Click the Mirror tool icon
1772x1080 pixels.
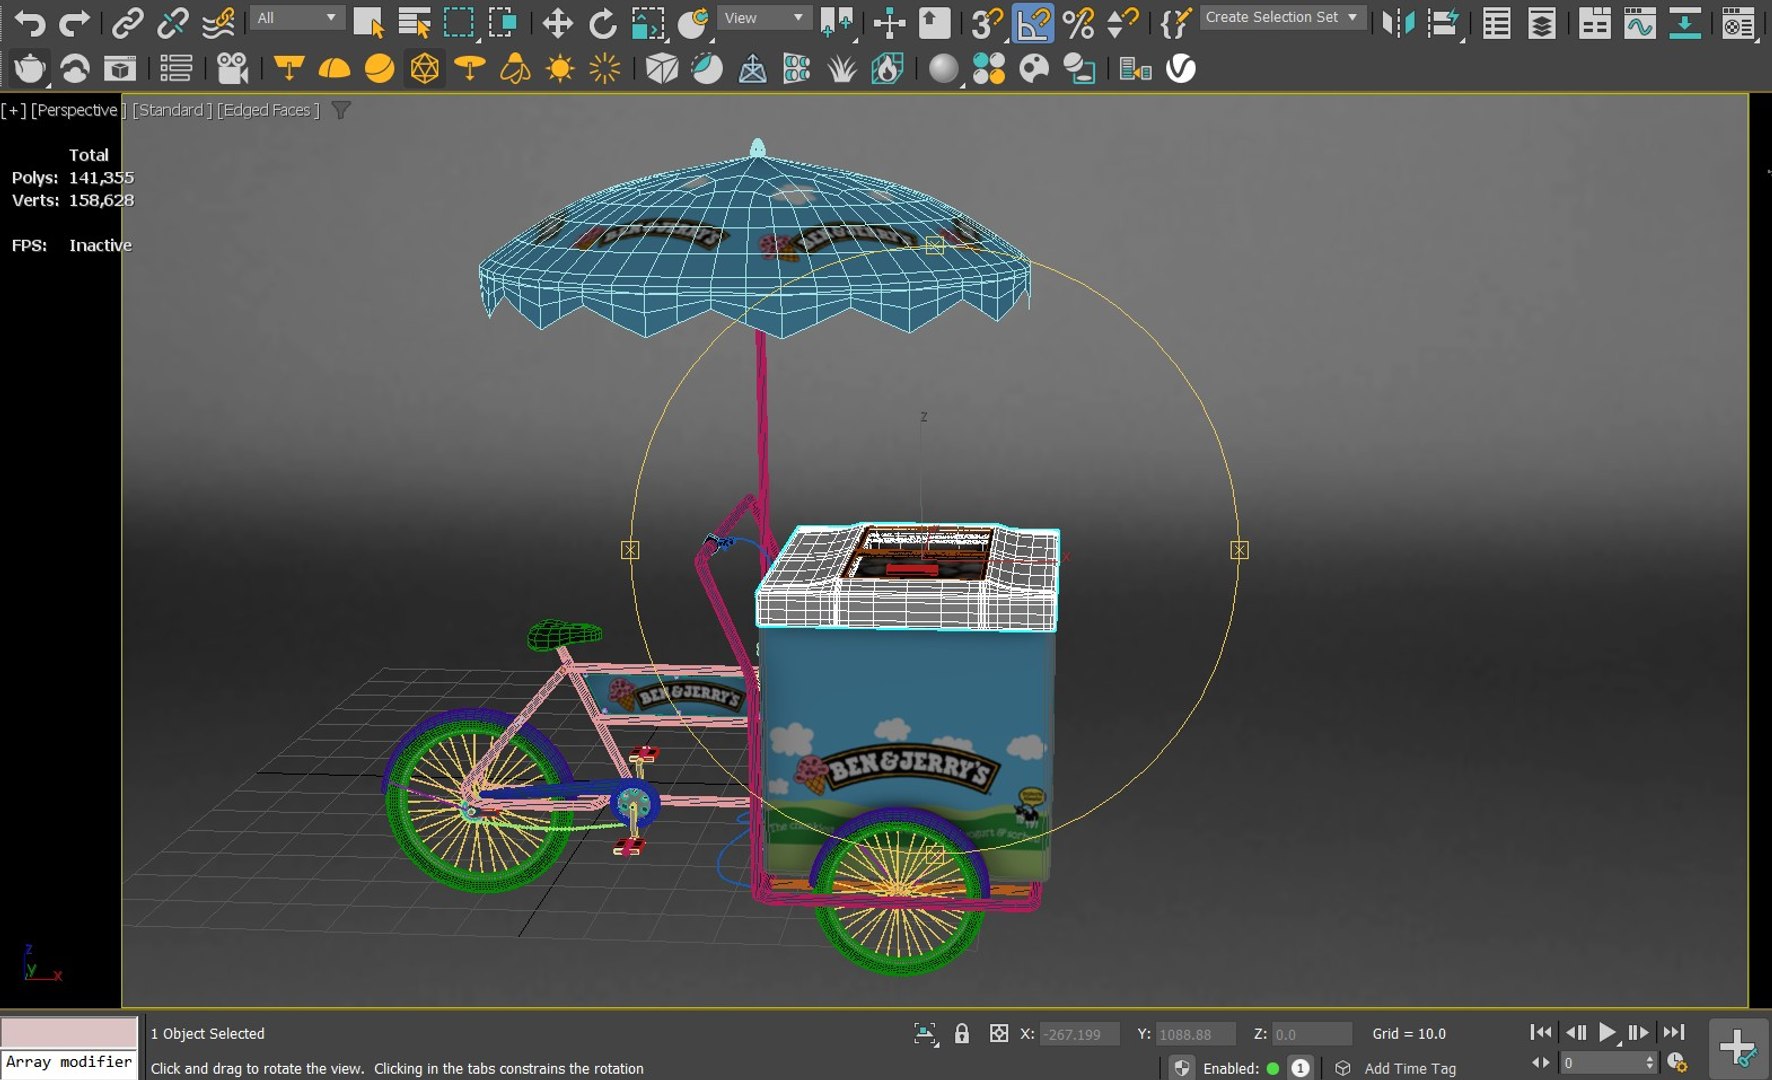(1398, 22)
